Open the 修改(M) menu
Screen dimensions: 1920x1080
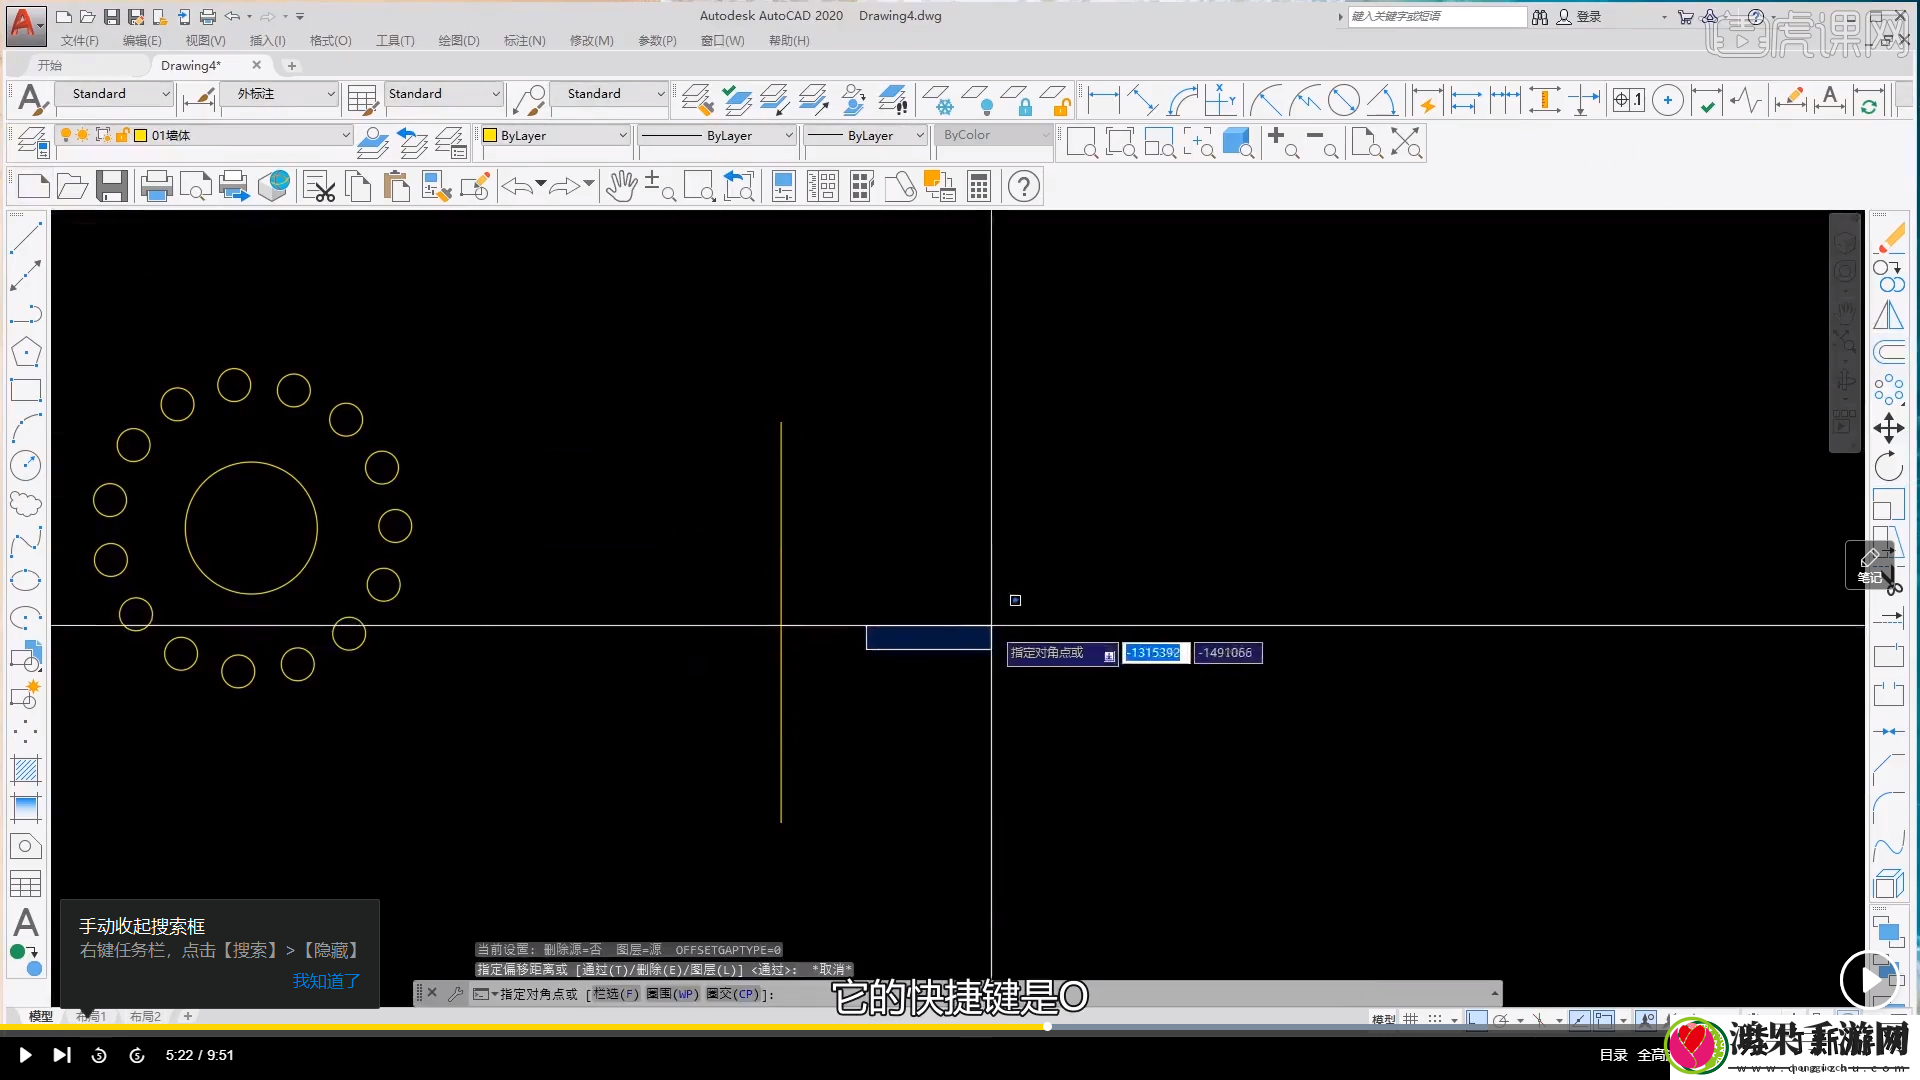tap(591, 41)
